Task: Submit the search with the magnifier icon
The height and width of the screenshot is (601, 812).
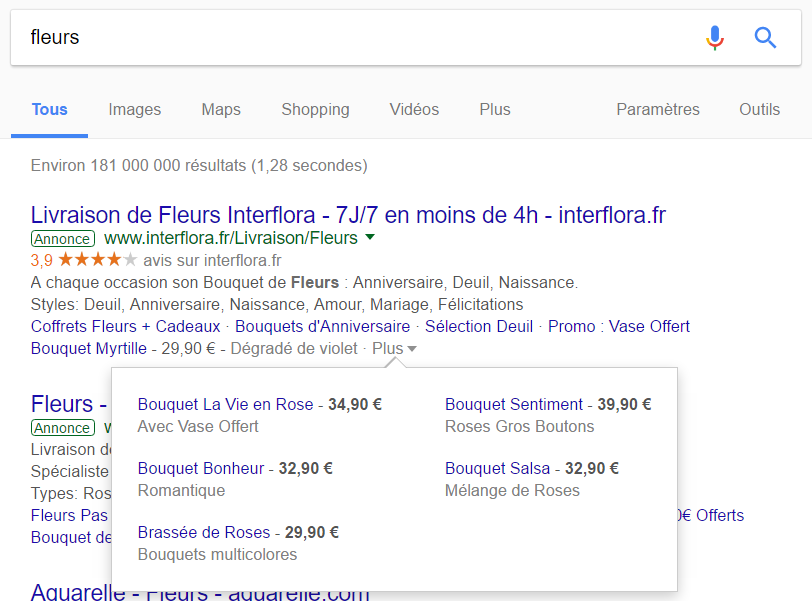Action: pos(765,38)
